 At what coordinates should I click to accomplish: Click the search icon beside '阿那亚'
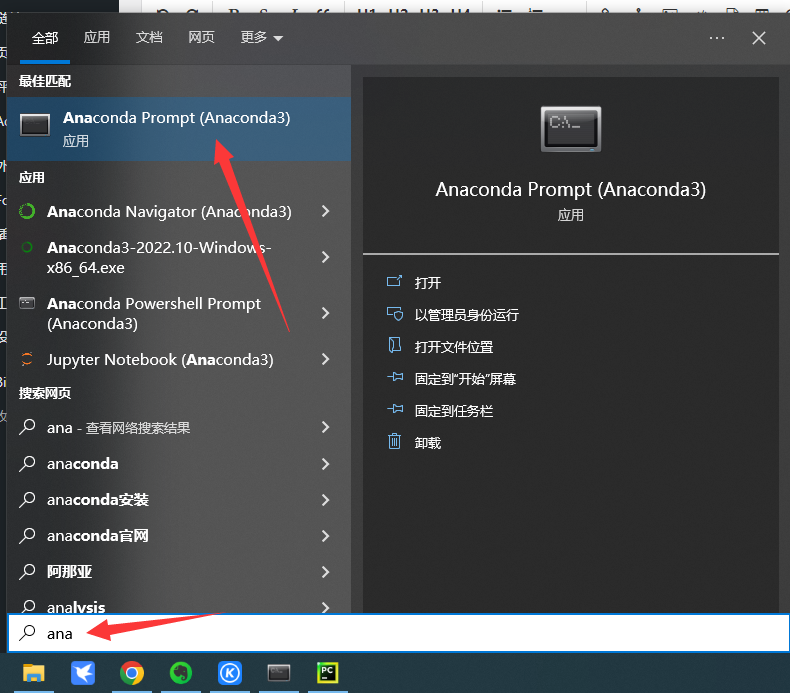point(27,572)
